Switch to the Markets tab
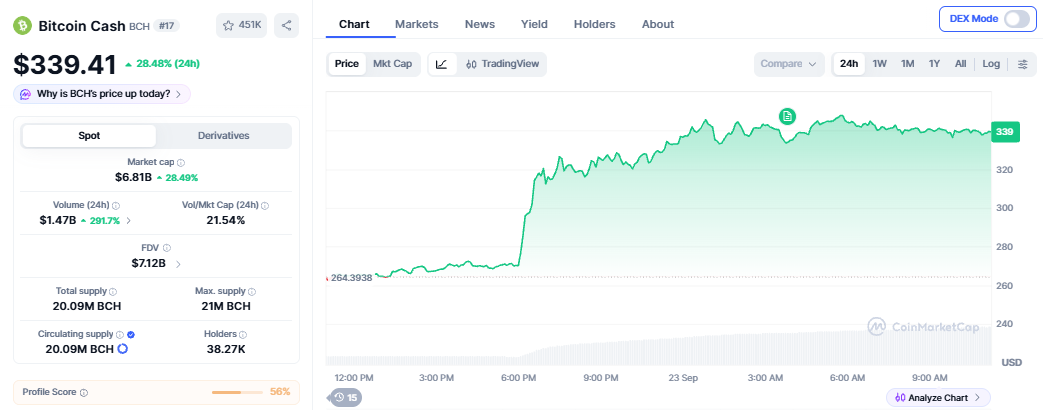 [416, 24]
